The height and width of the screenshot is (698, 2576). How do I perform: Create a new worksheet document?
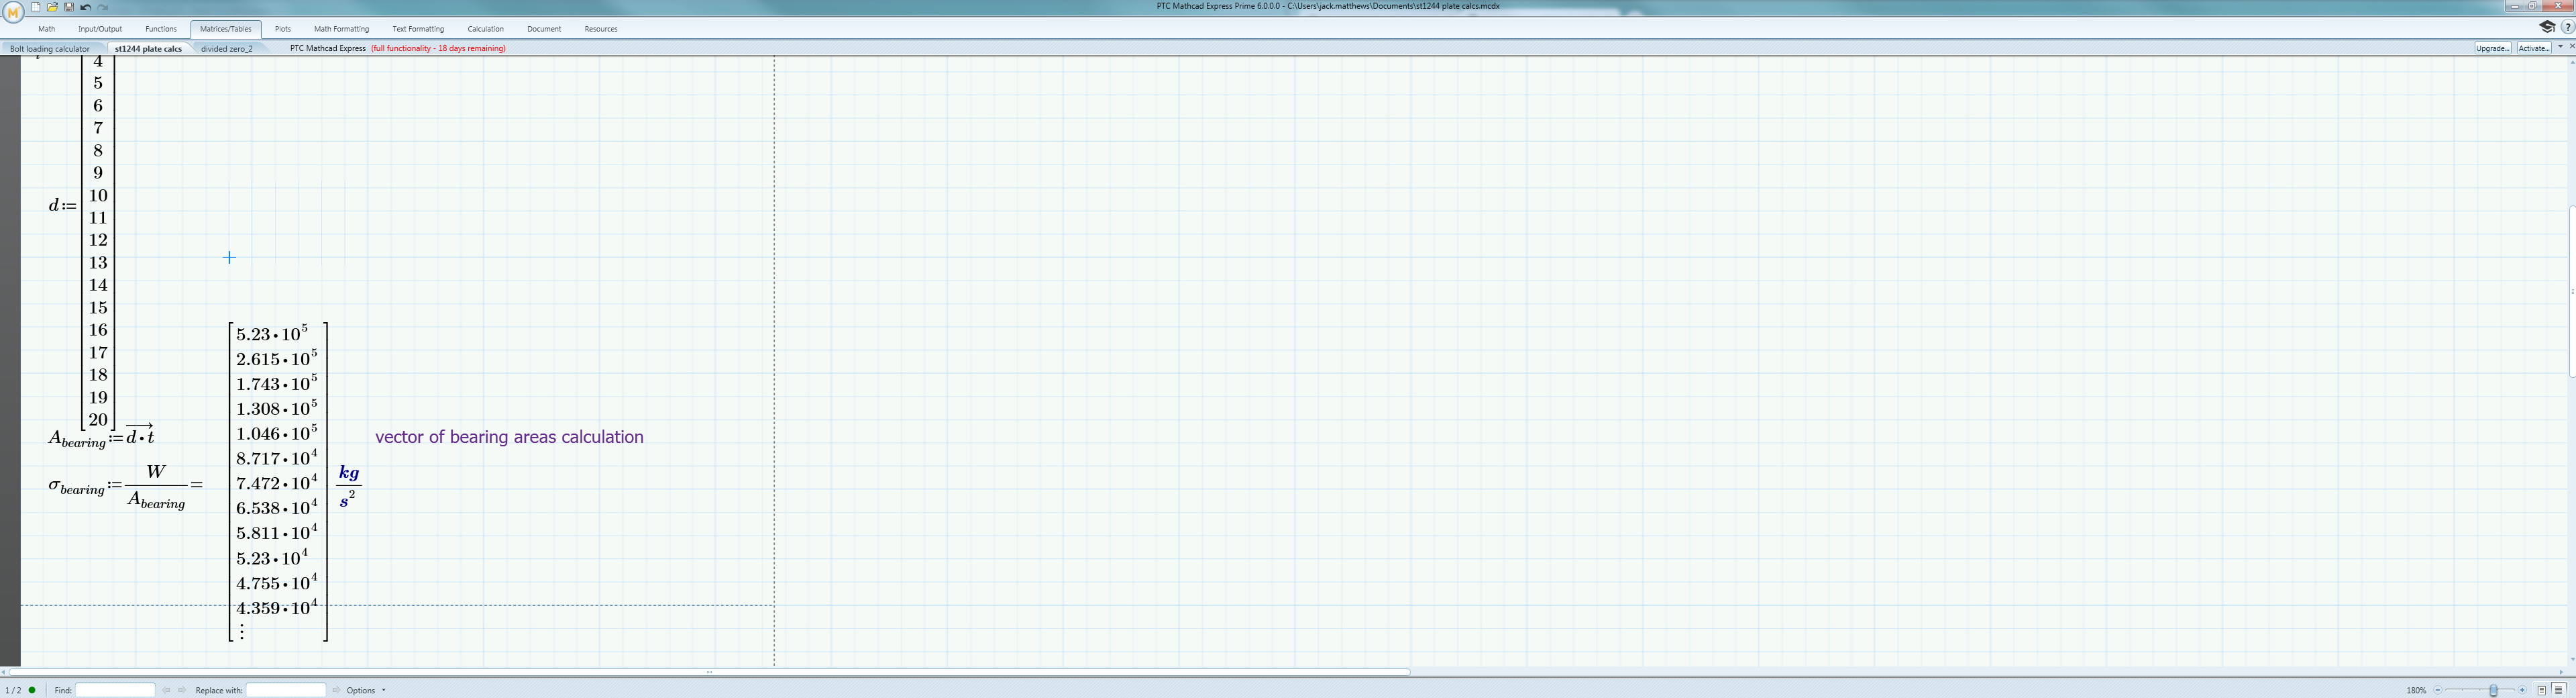[x=36, y=7]
